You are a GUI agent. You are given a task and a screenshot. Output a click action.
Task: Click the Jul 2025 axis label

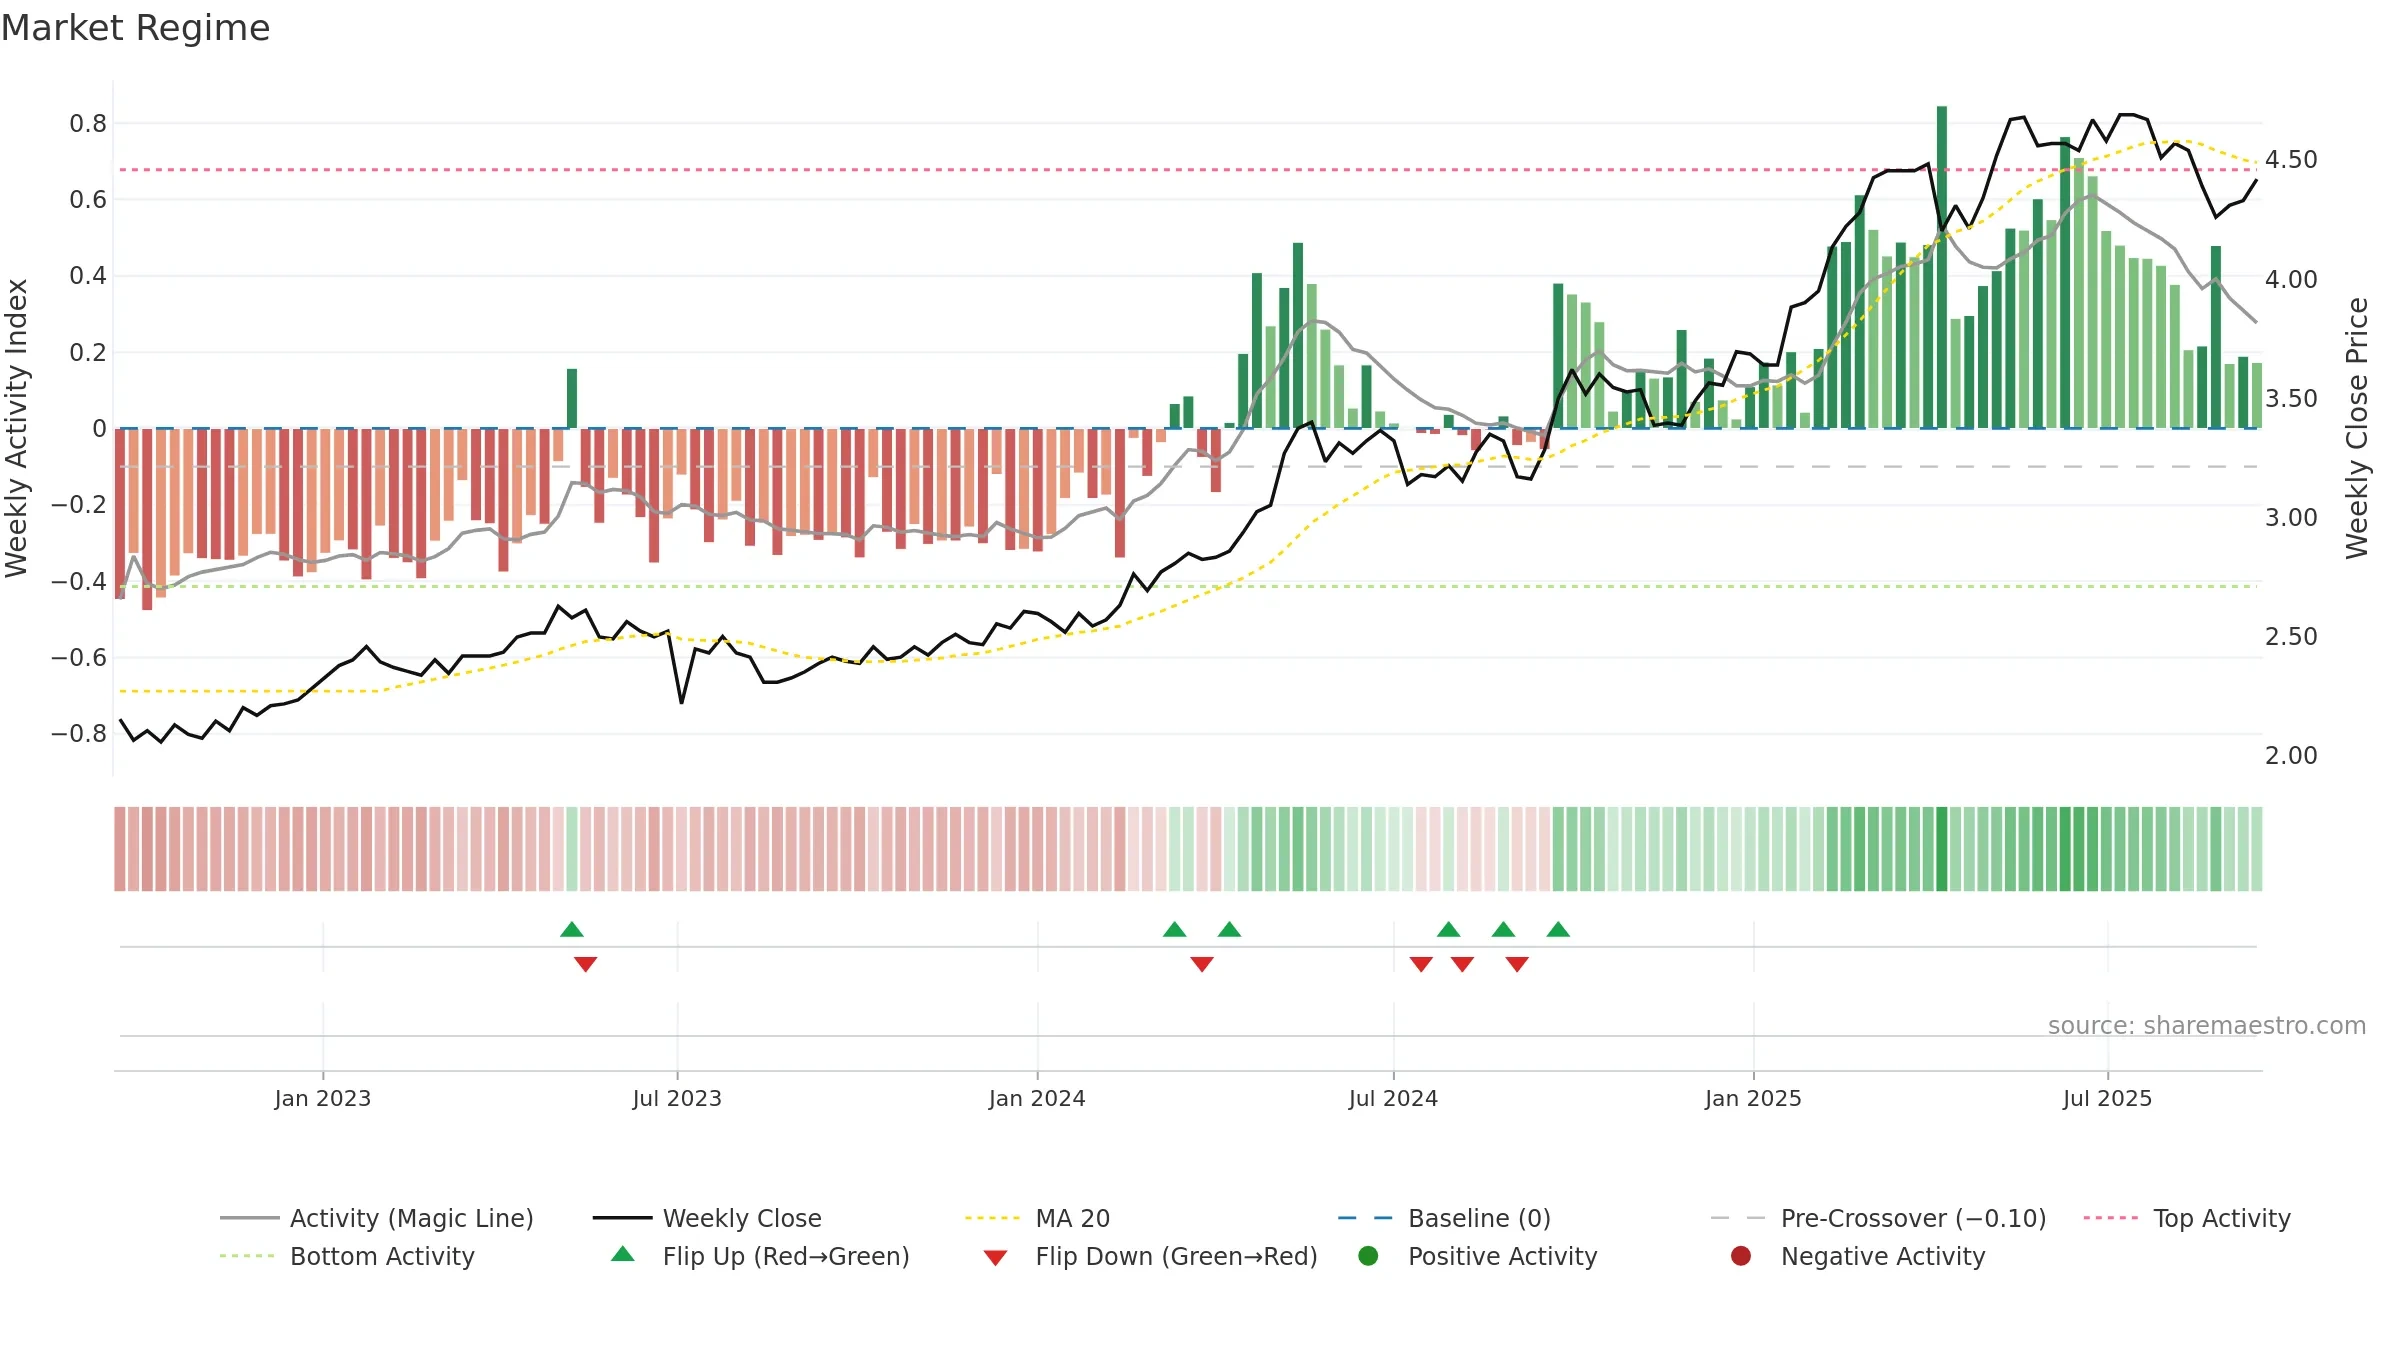(2107, 1098)
